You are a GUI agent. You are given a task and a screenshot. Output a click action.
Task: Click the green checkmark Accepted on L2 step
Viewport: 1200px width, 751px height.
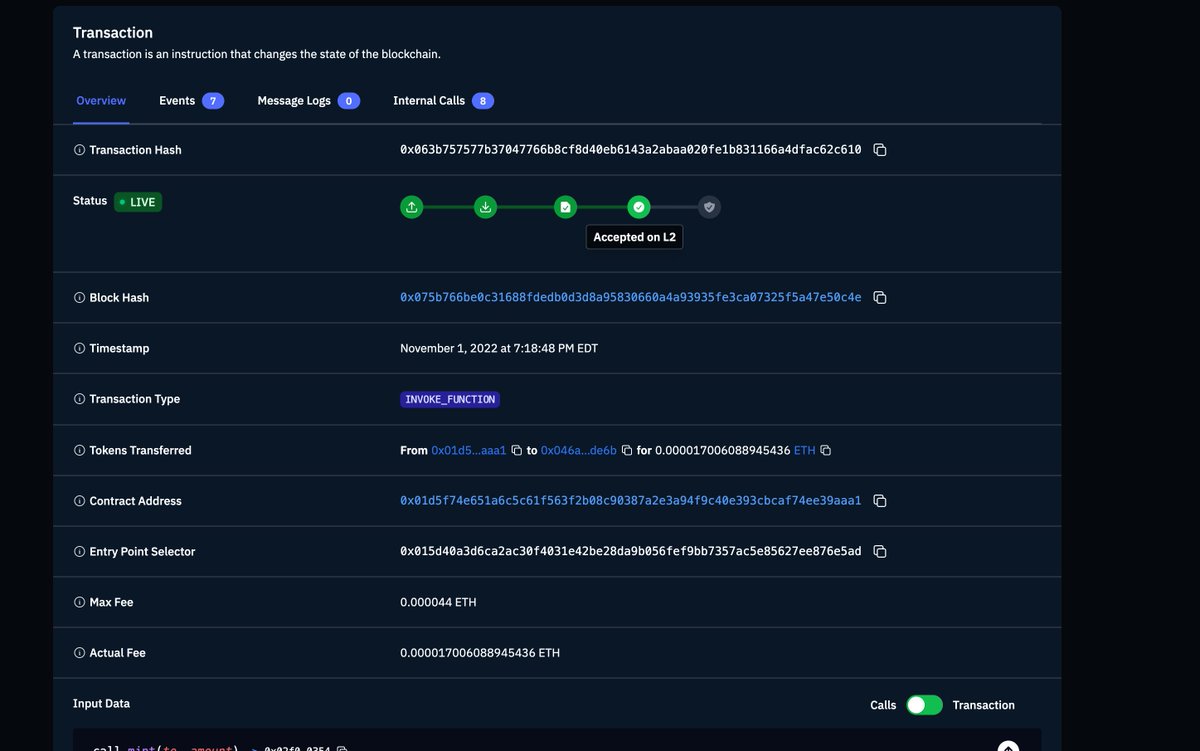click(x=639, y=207)
